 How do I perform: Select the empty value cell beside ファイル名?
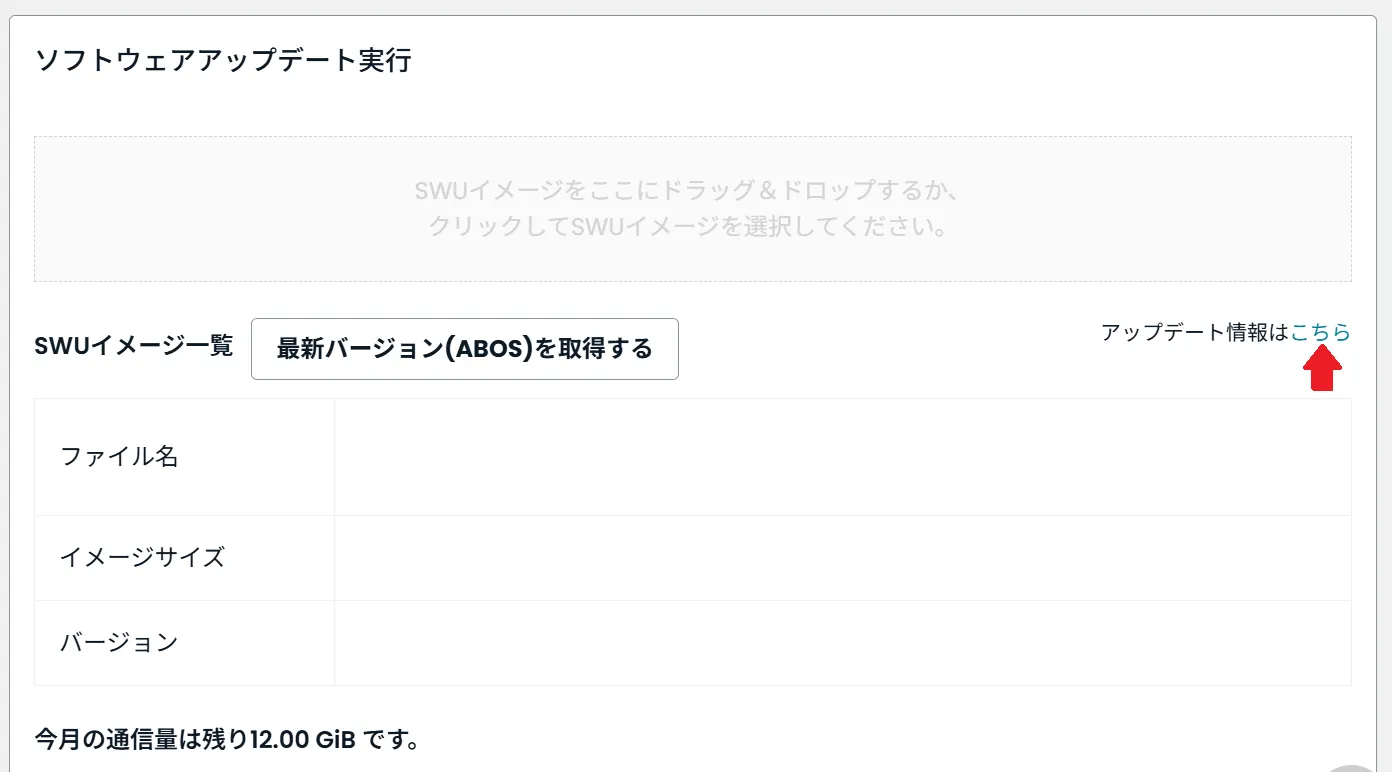843,456
